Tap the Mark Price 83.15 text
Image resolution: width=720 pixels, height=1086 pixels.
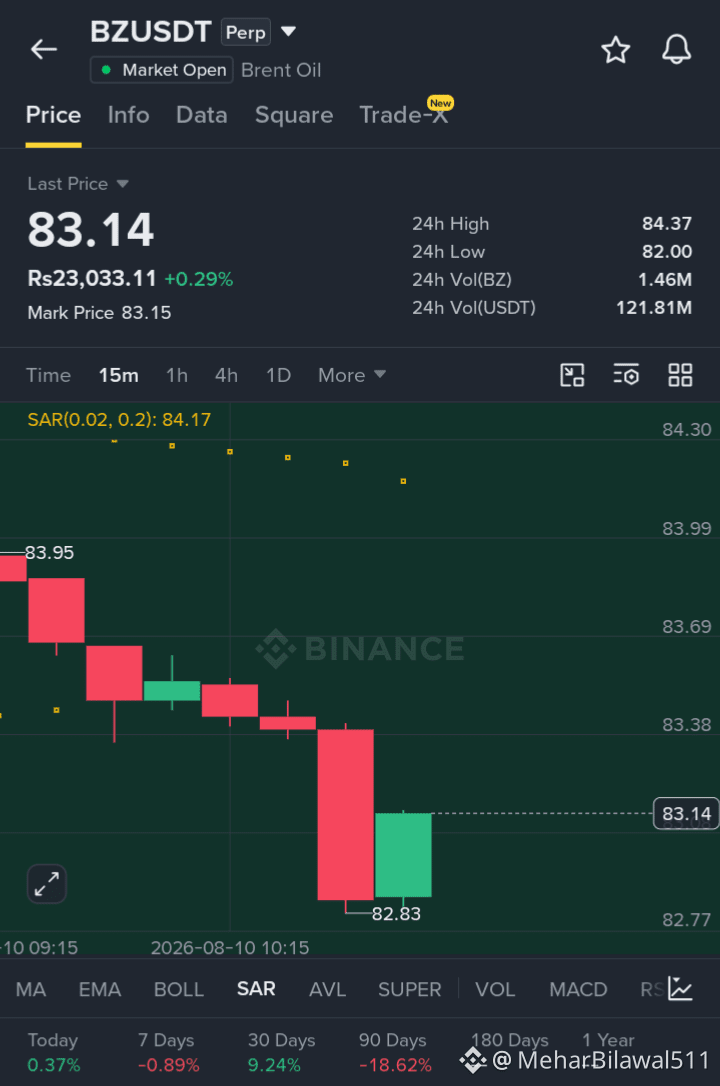(99, 312)
